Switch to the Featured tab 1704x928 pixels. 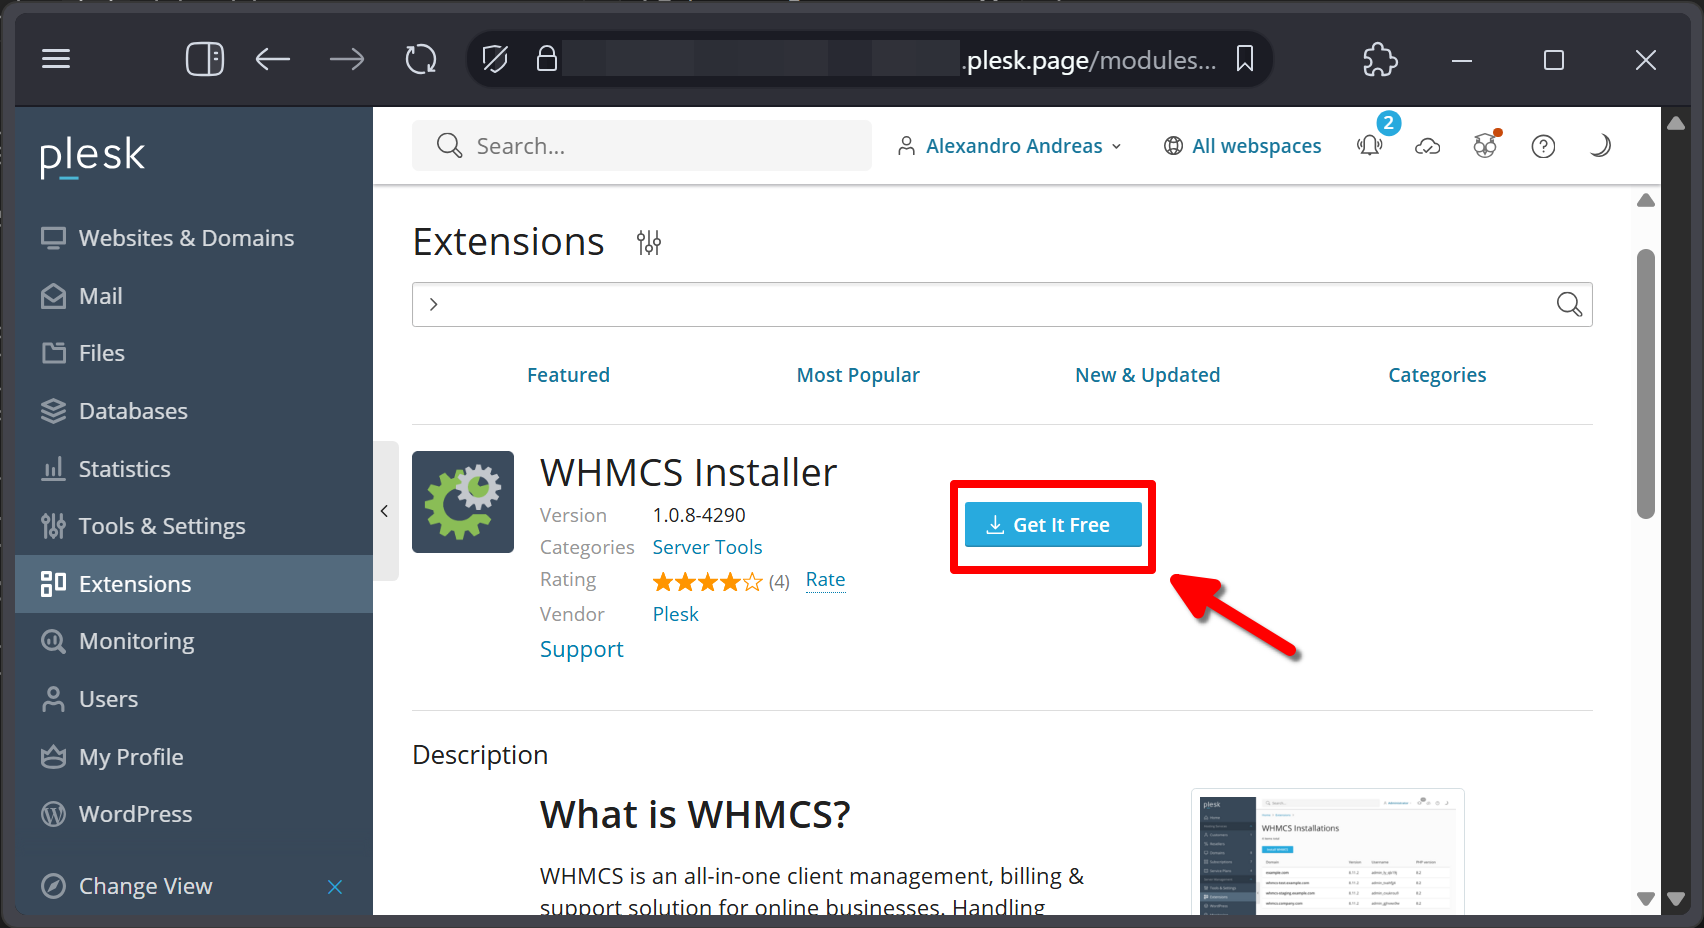click(x=568, y=375)
